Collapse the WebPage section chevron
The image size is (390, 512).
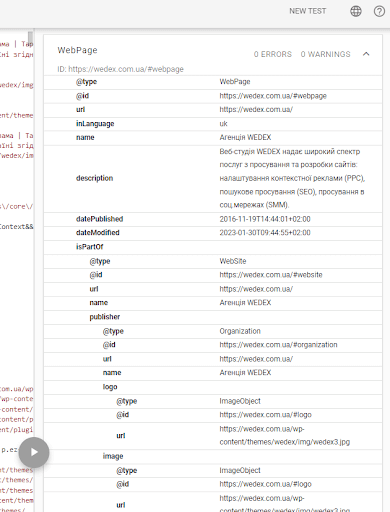click(366, 54)
